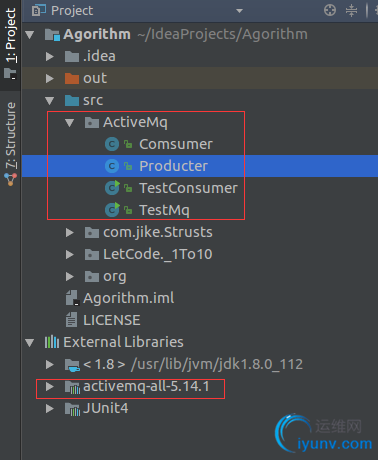Screen dimensions: 378x460
Task: Expand the .idea folder
Action: click(x=50, y=56)
